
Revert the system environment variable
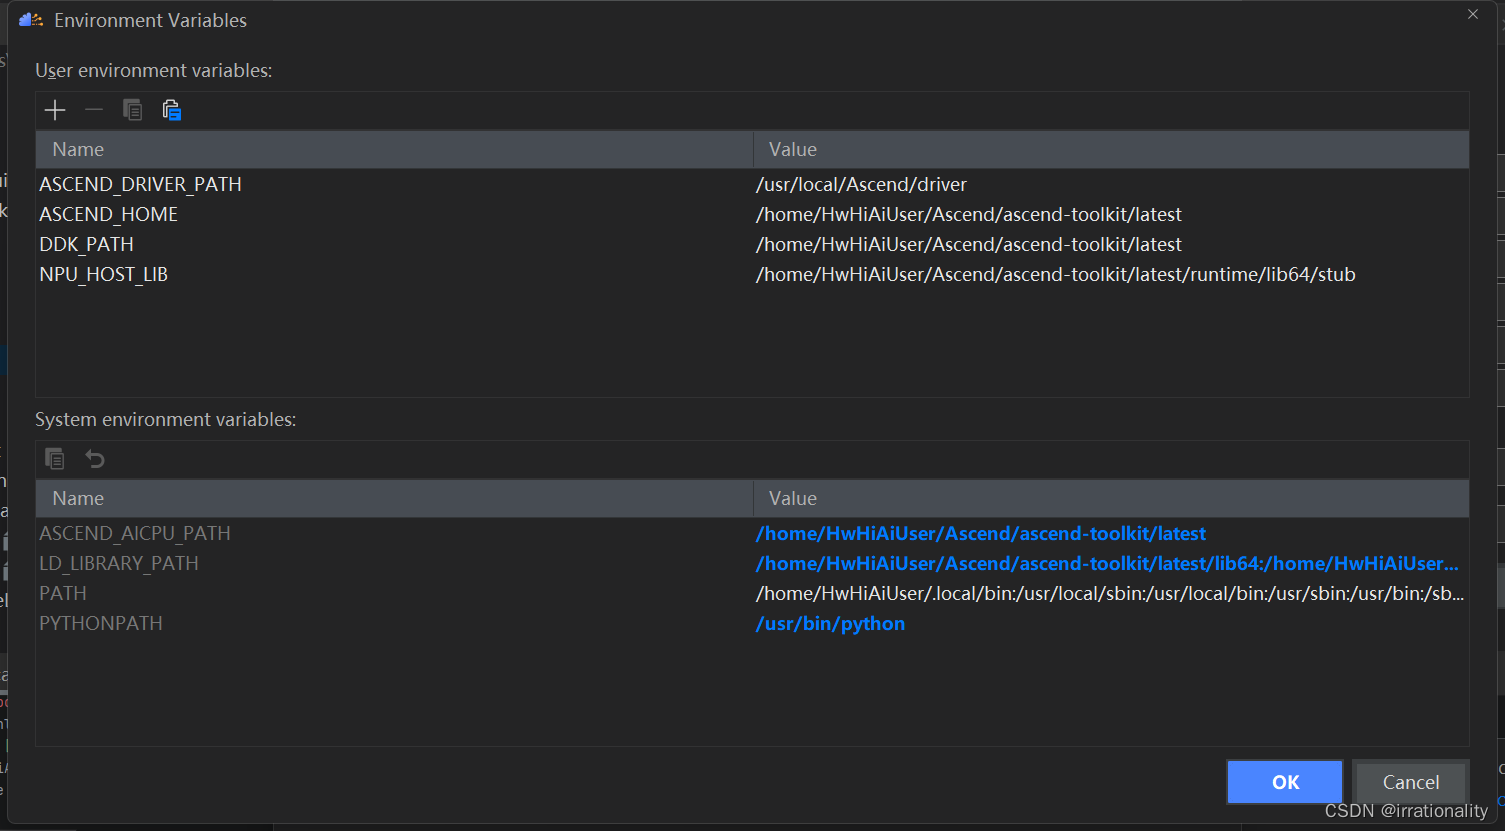point(94,459)
